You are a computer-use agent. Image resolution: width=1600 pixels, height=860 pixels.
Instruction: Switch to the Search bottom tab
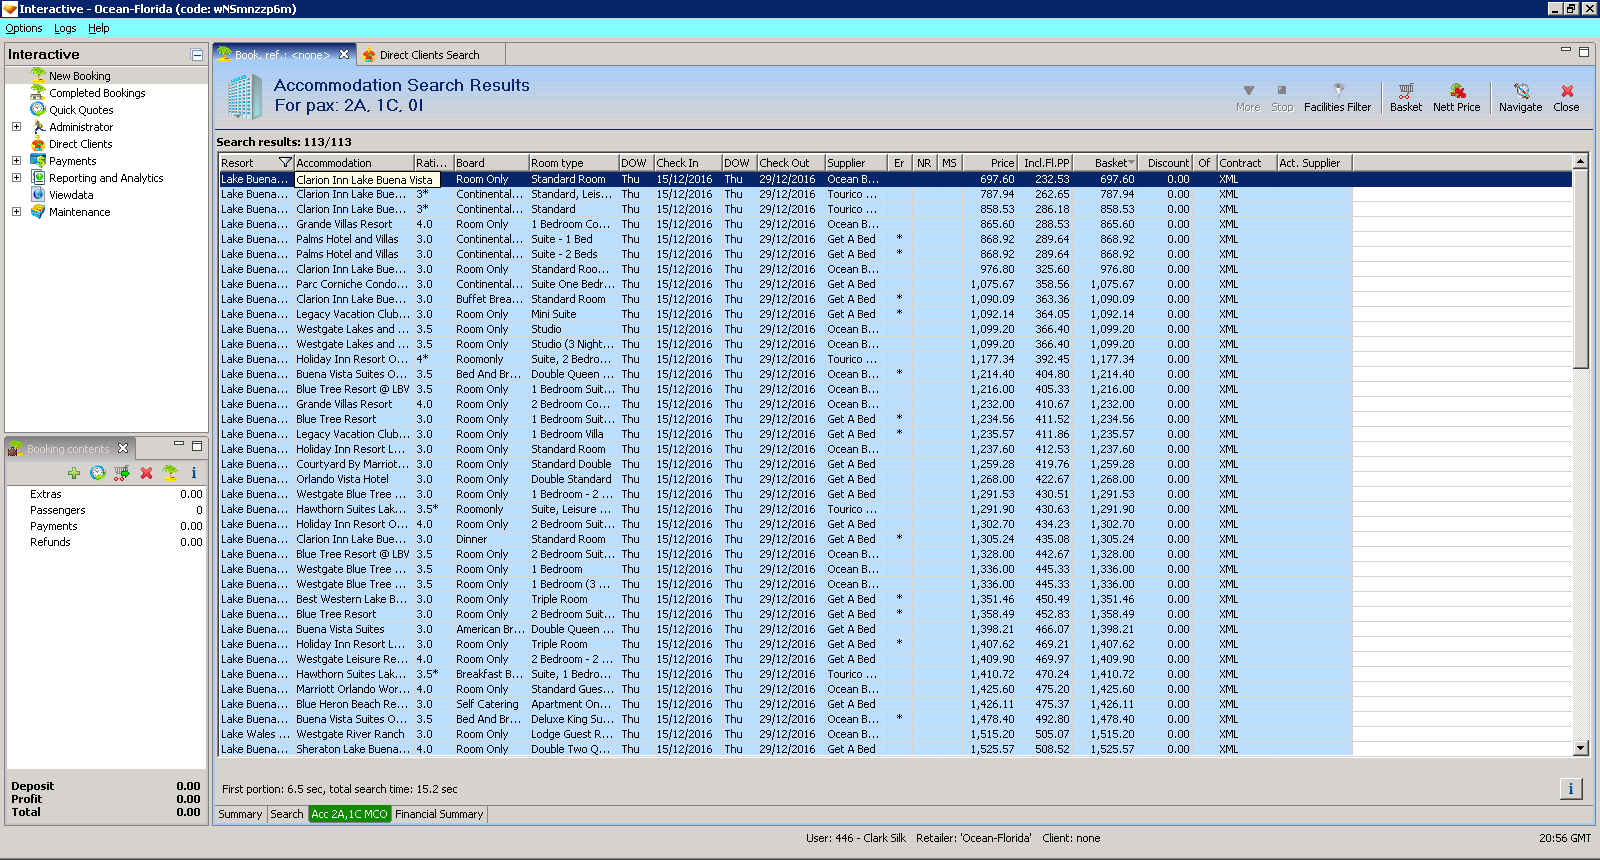pos(287,814)
